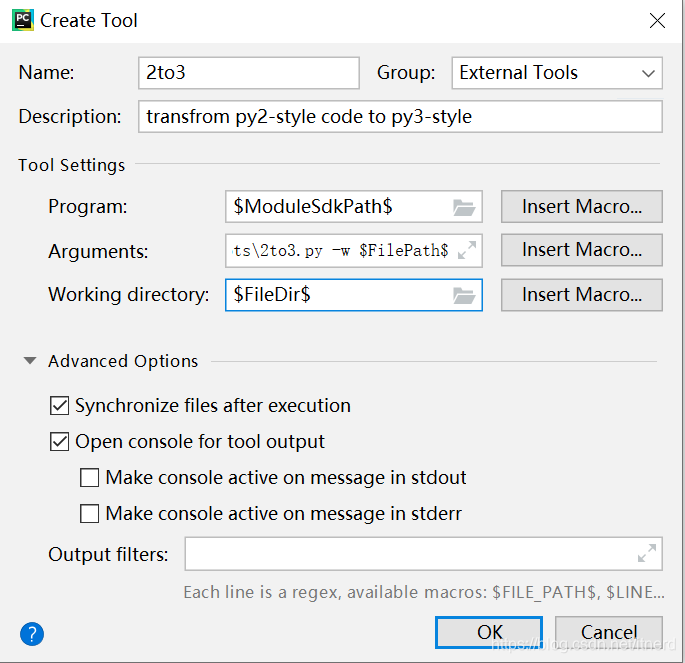Expand the Arguments field editor
The image size is (685, 663).
coord(467,250)
